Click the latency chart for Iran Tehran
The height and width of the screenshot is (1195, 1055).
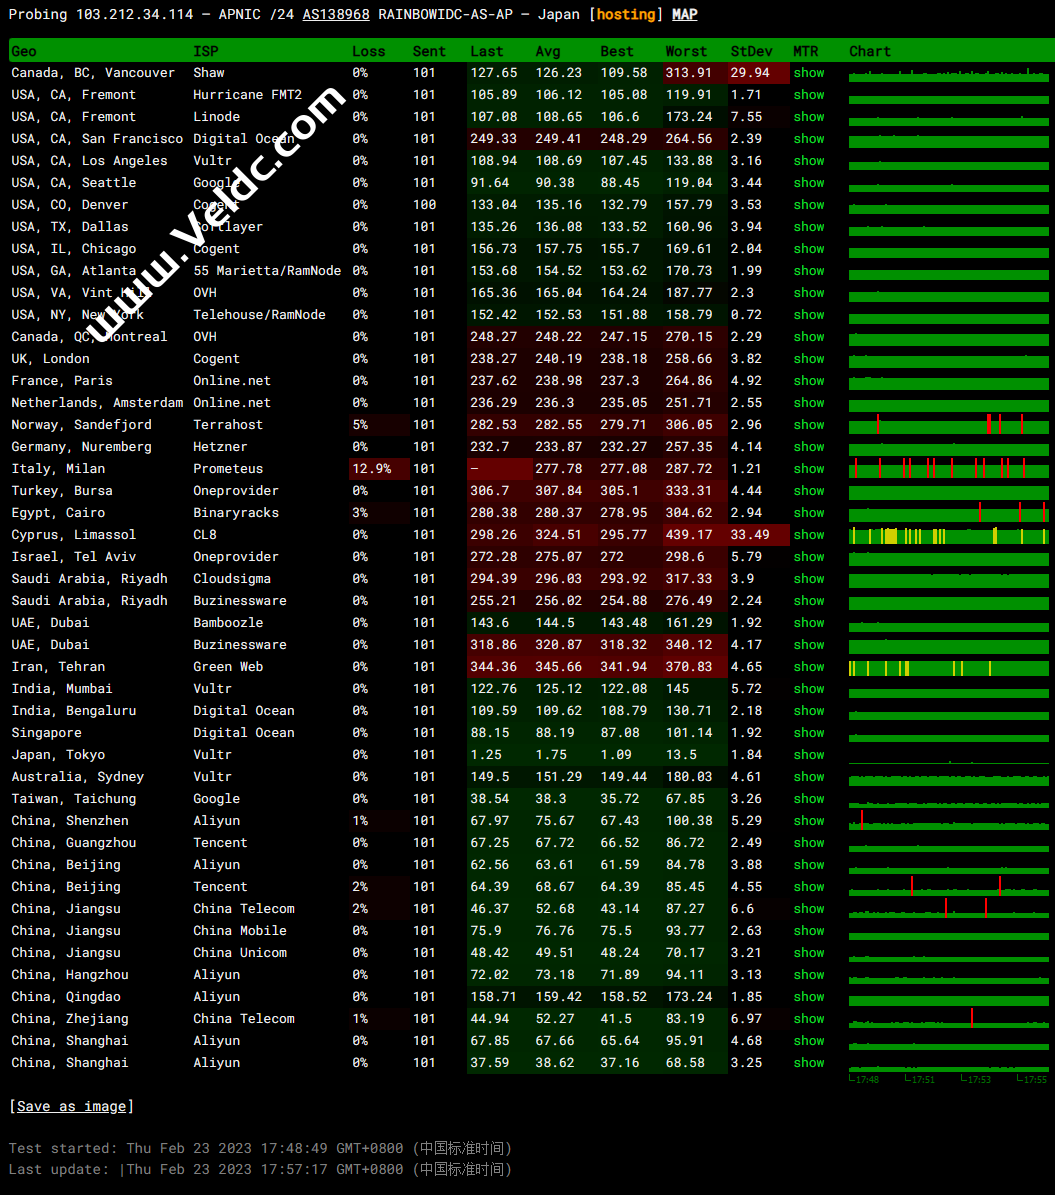(x=948, y=668)
